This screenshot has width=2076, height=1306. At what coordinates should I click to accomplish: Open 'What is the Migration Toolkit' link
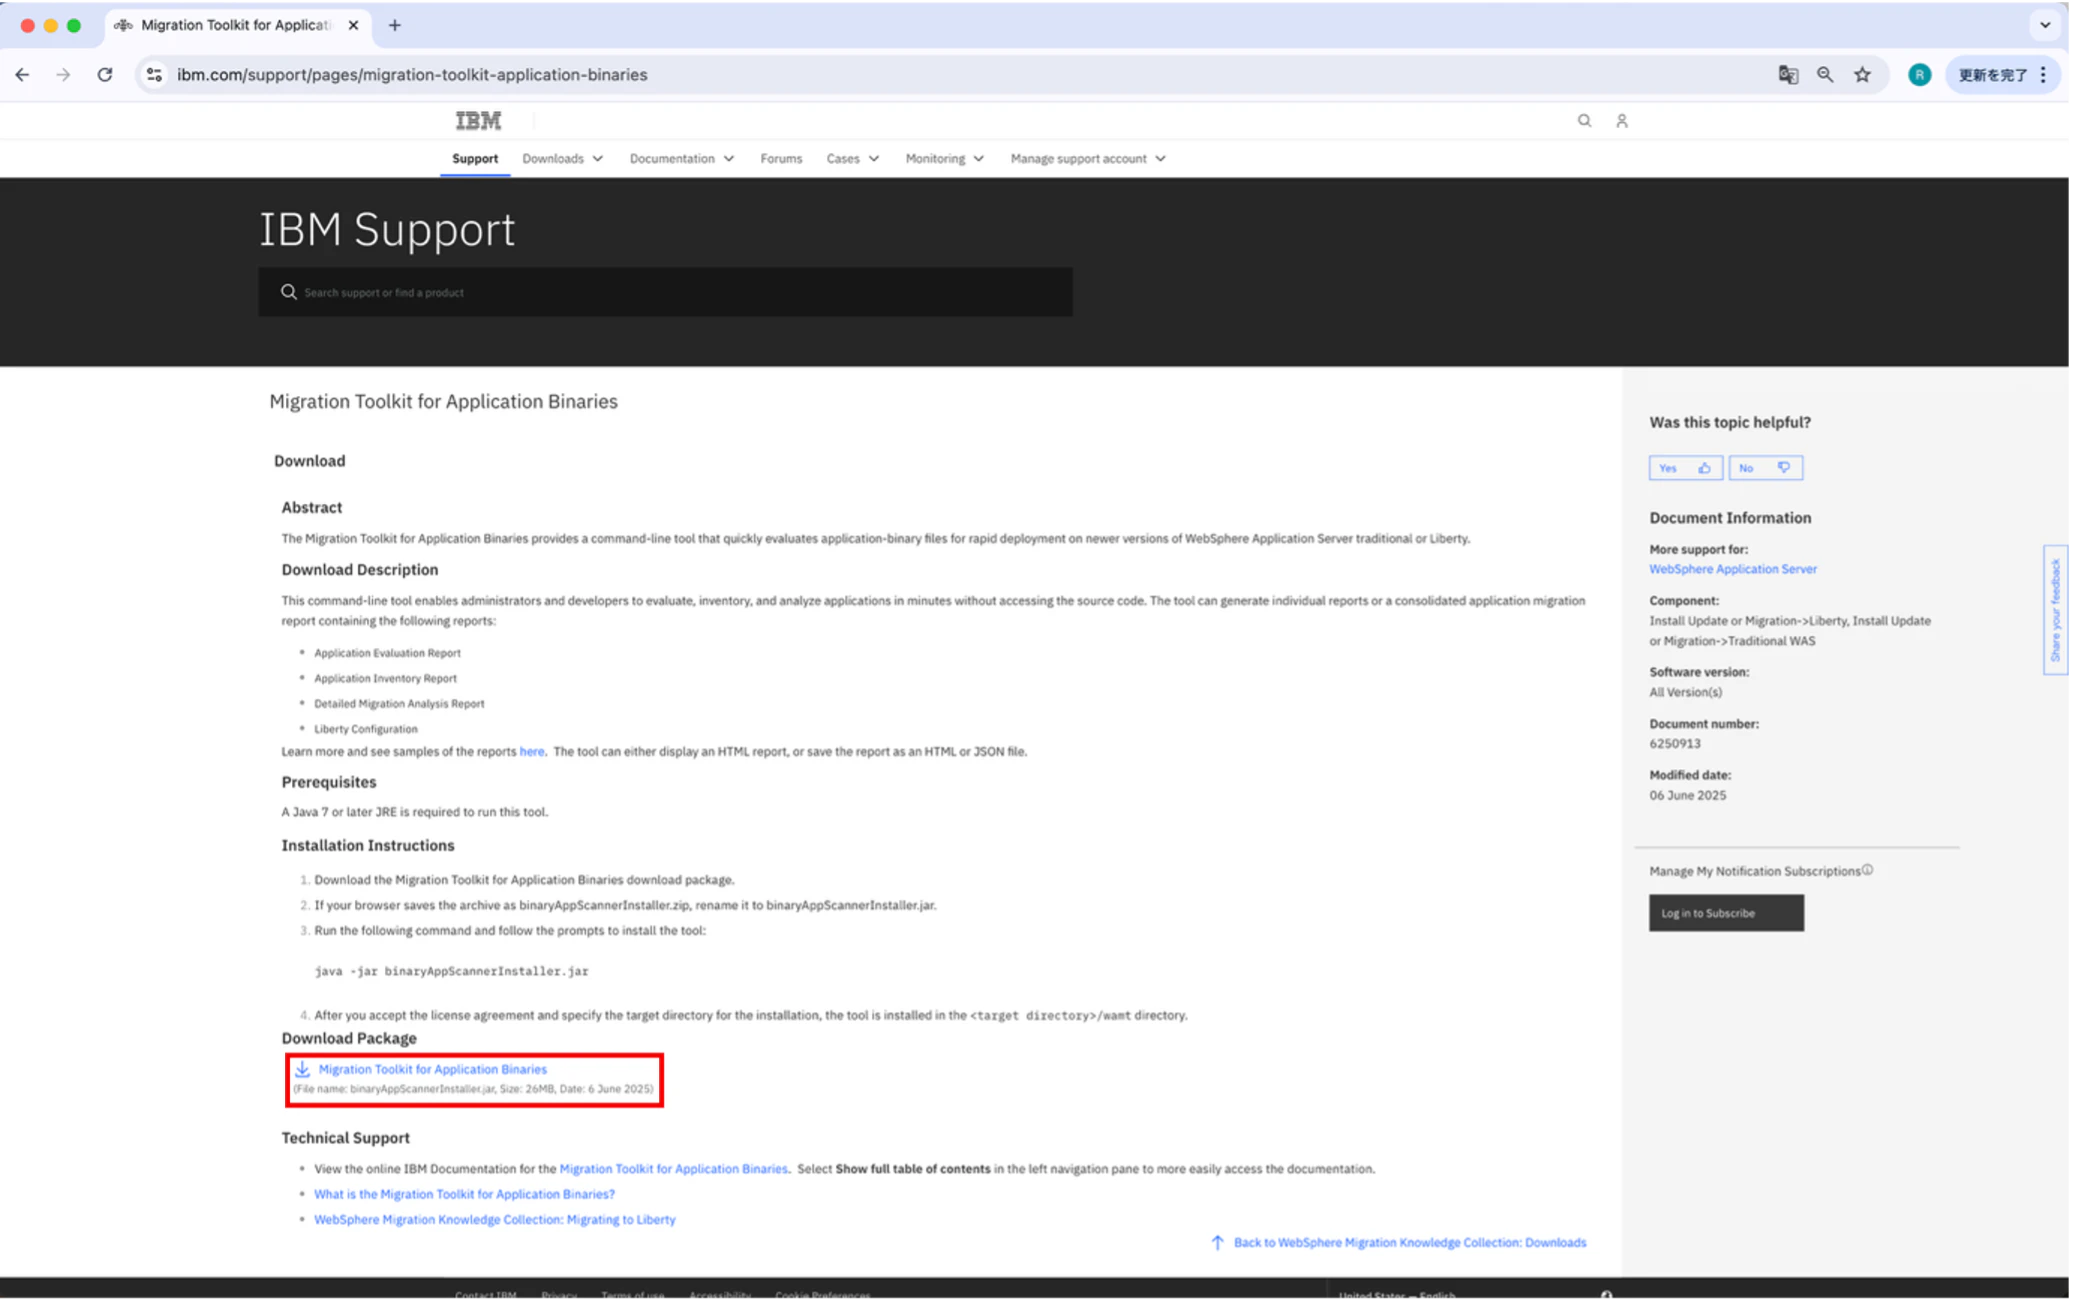[464, 1195]
